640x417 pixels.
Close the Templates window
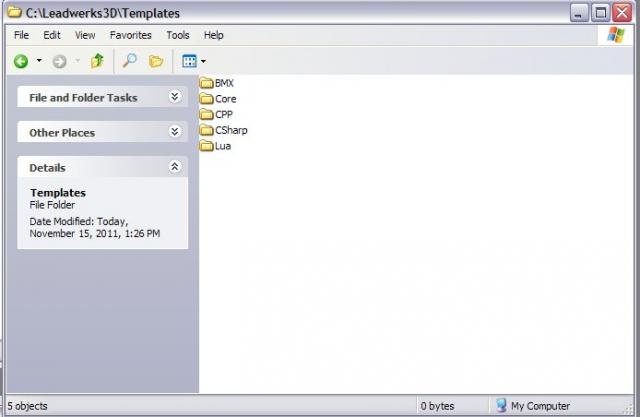[622, 13]
